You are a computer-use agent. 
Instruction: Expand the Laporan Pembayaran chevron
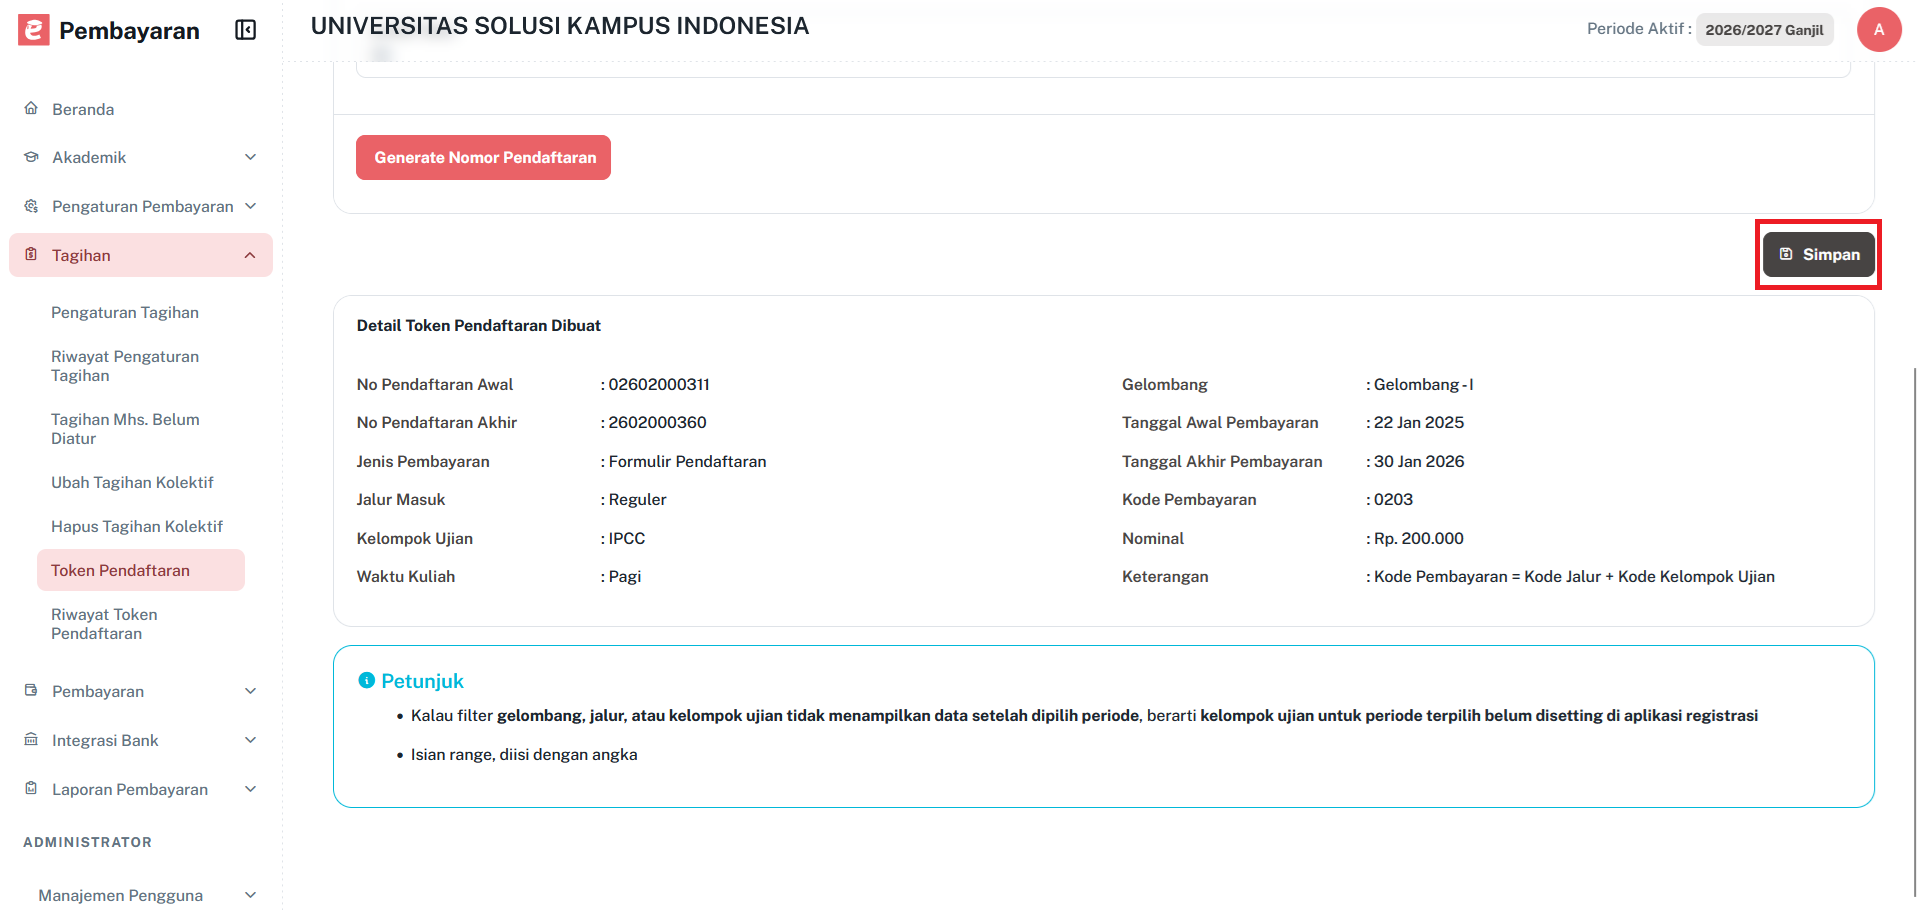[251, 789]
